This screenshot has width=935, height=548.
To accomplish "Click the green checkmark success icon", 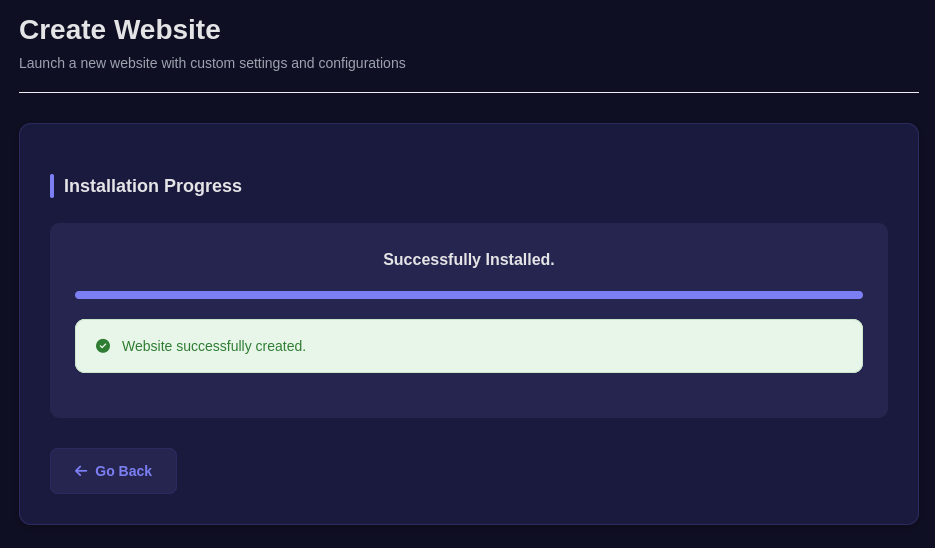I will [103, 346].
